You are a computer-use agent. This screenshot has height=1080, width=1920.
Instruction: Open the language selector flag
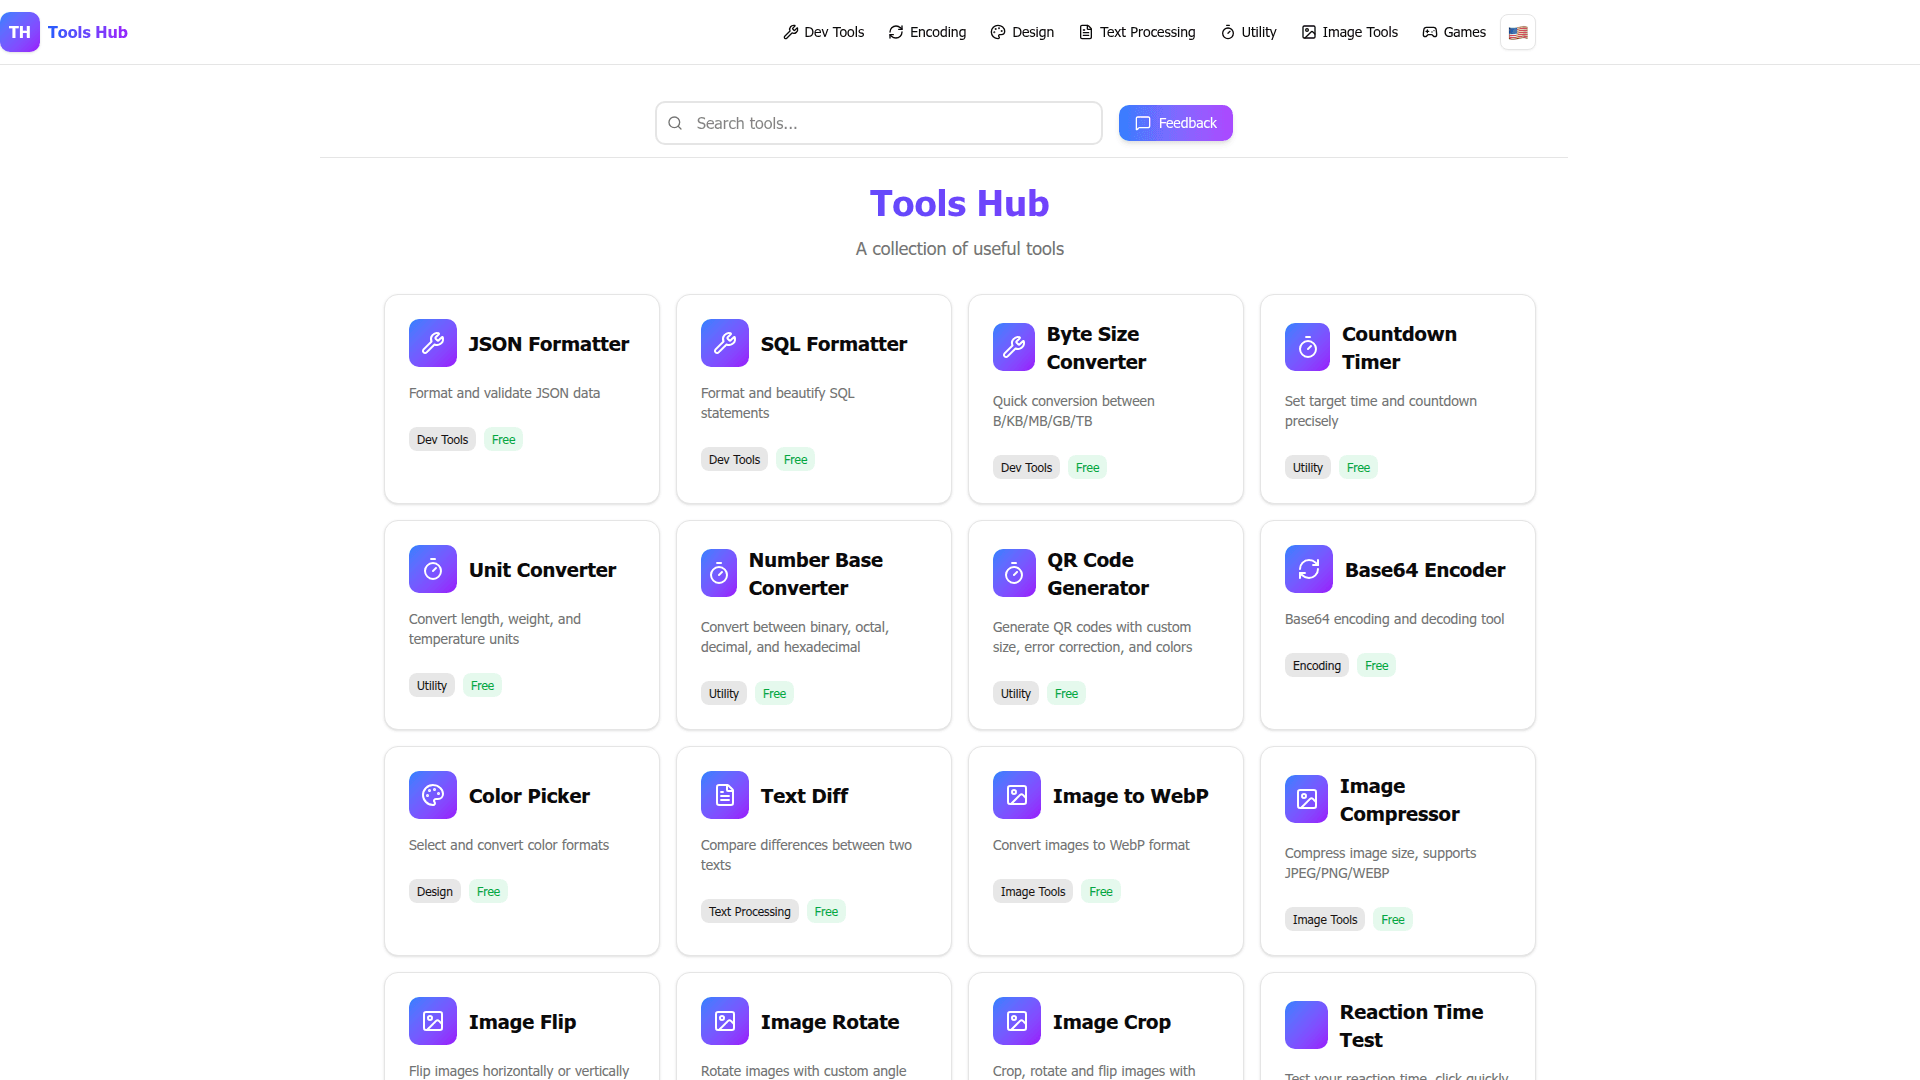pyautogui.click(x=1517, y=32)
